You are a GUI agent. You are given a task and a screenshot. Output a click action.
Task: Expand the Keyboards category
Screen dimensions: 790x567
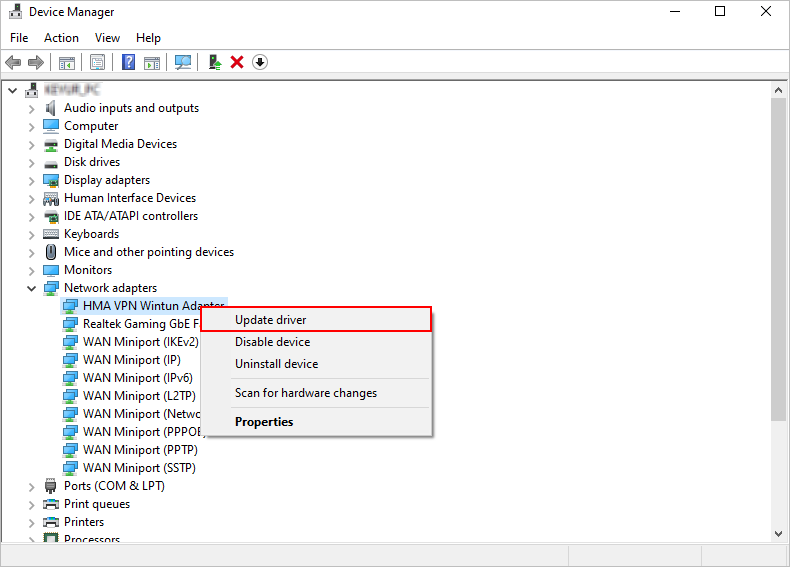click(31, 235)
